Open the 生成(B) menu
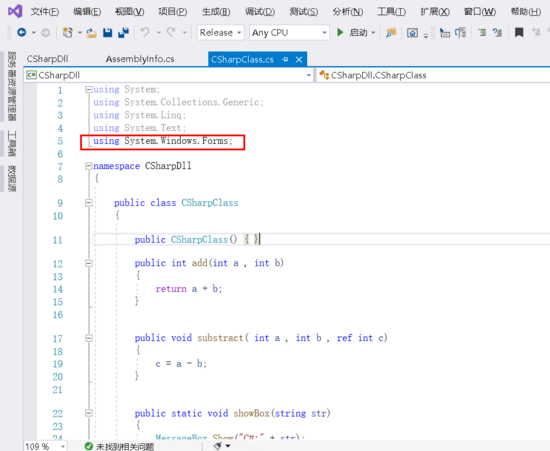 click(216, 12)
